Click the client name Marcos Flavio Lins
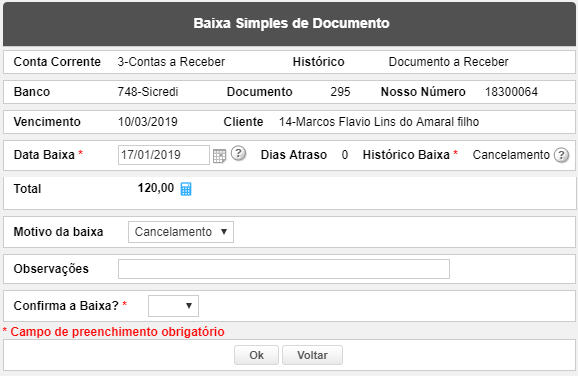 point(379,122)
